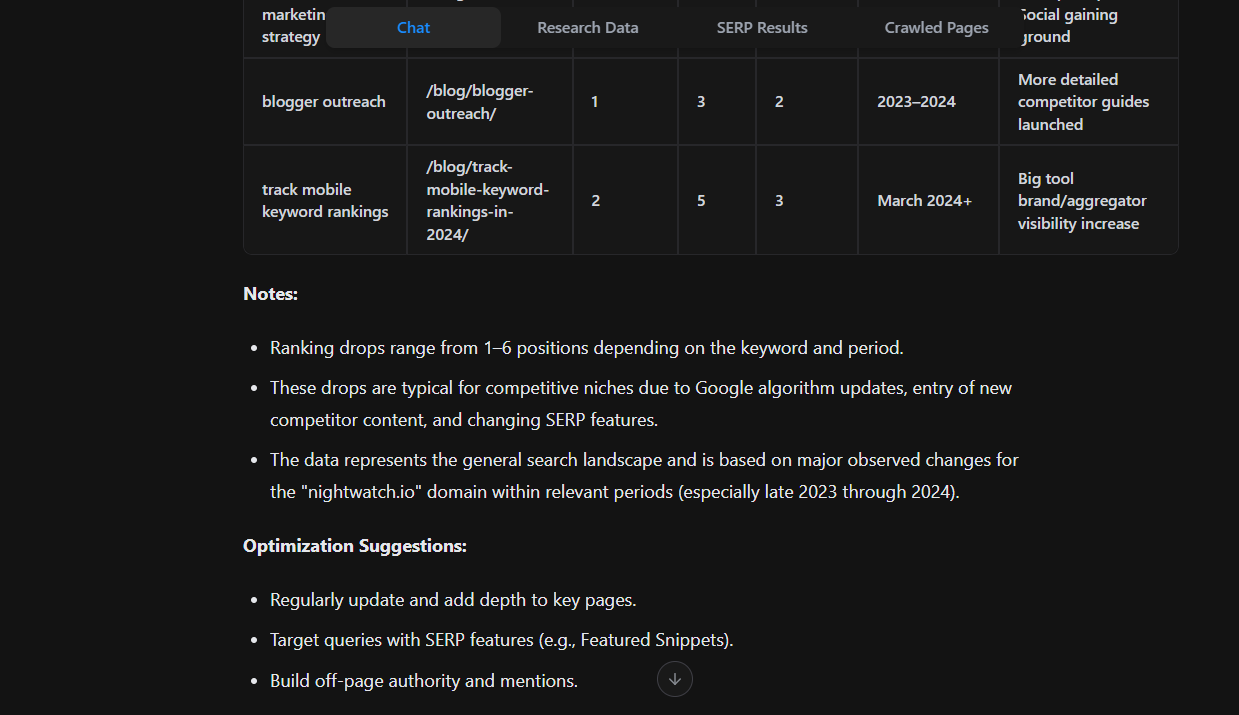View the Crawled Pages tab
This screenshot has height=715, width=1239.
point(936,27)
